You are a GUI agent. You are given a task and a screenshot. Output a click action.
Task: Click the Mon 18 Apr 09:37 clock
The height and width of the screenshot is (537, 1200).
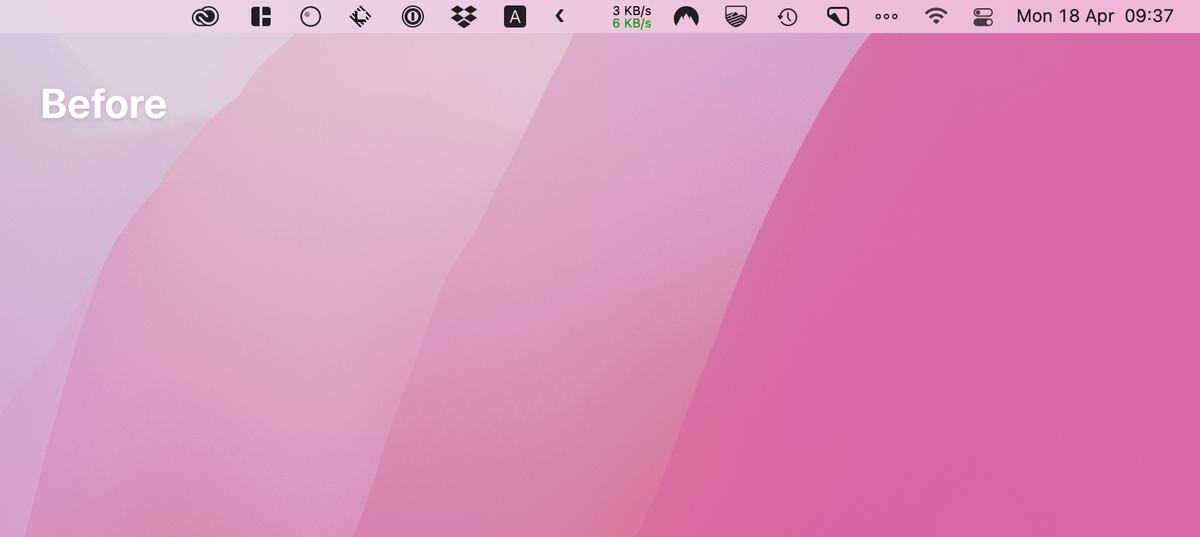tap(1094, 16)
